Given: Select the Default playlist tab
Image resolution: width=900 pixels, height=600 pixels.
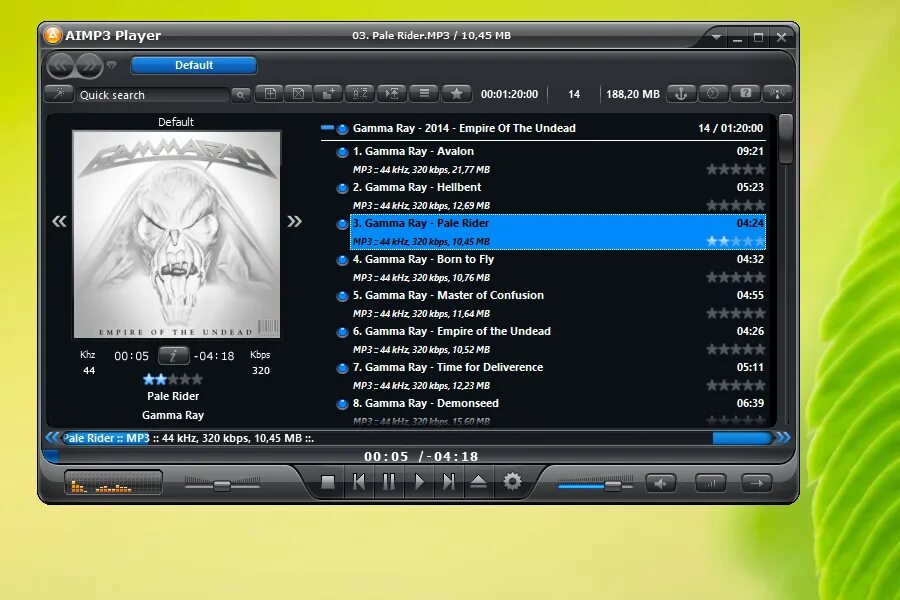Looking at the screenshot, I should (193, 65).
